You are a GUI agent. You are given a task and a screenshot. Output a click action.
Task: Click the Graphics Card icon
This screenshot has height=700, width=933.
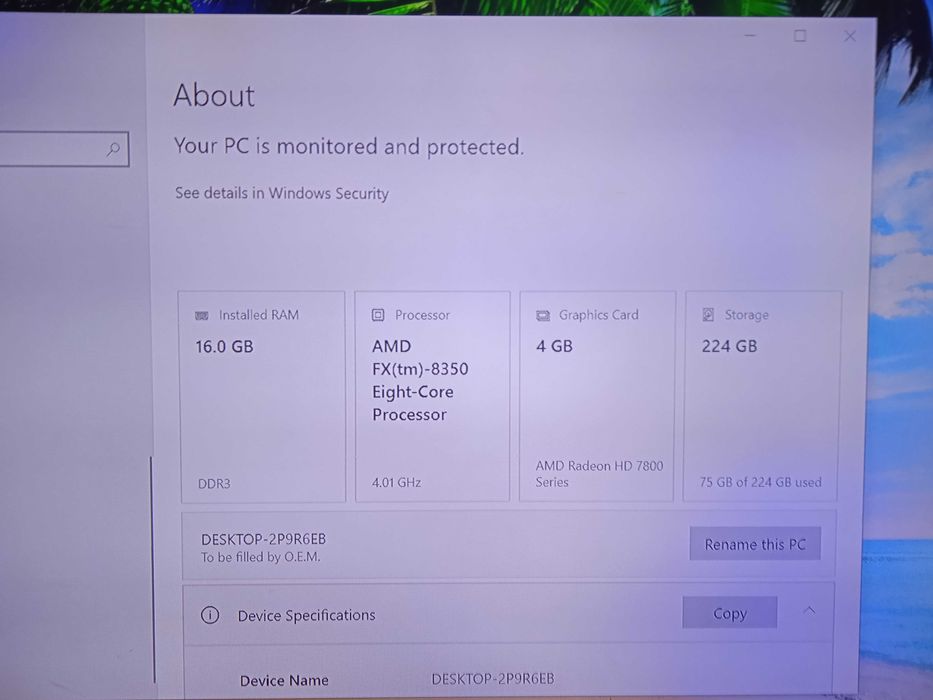point(543,315)
